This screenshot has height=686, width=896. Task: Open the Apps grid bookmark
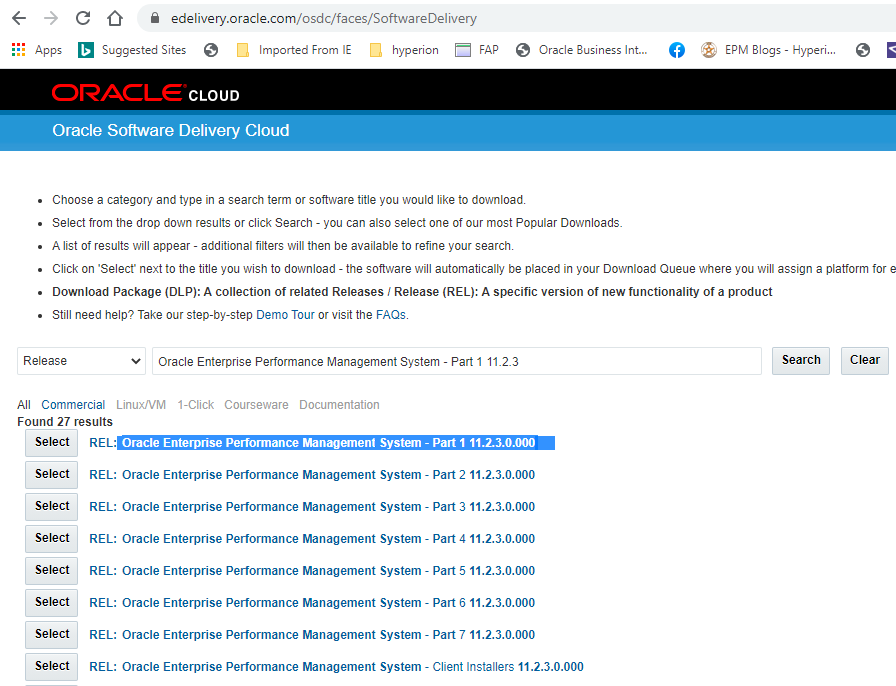(37, 50)
